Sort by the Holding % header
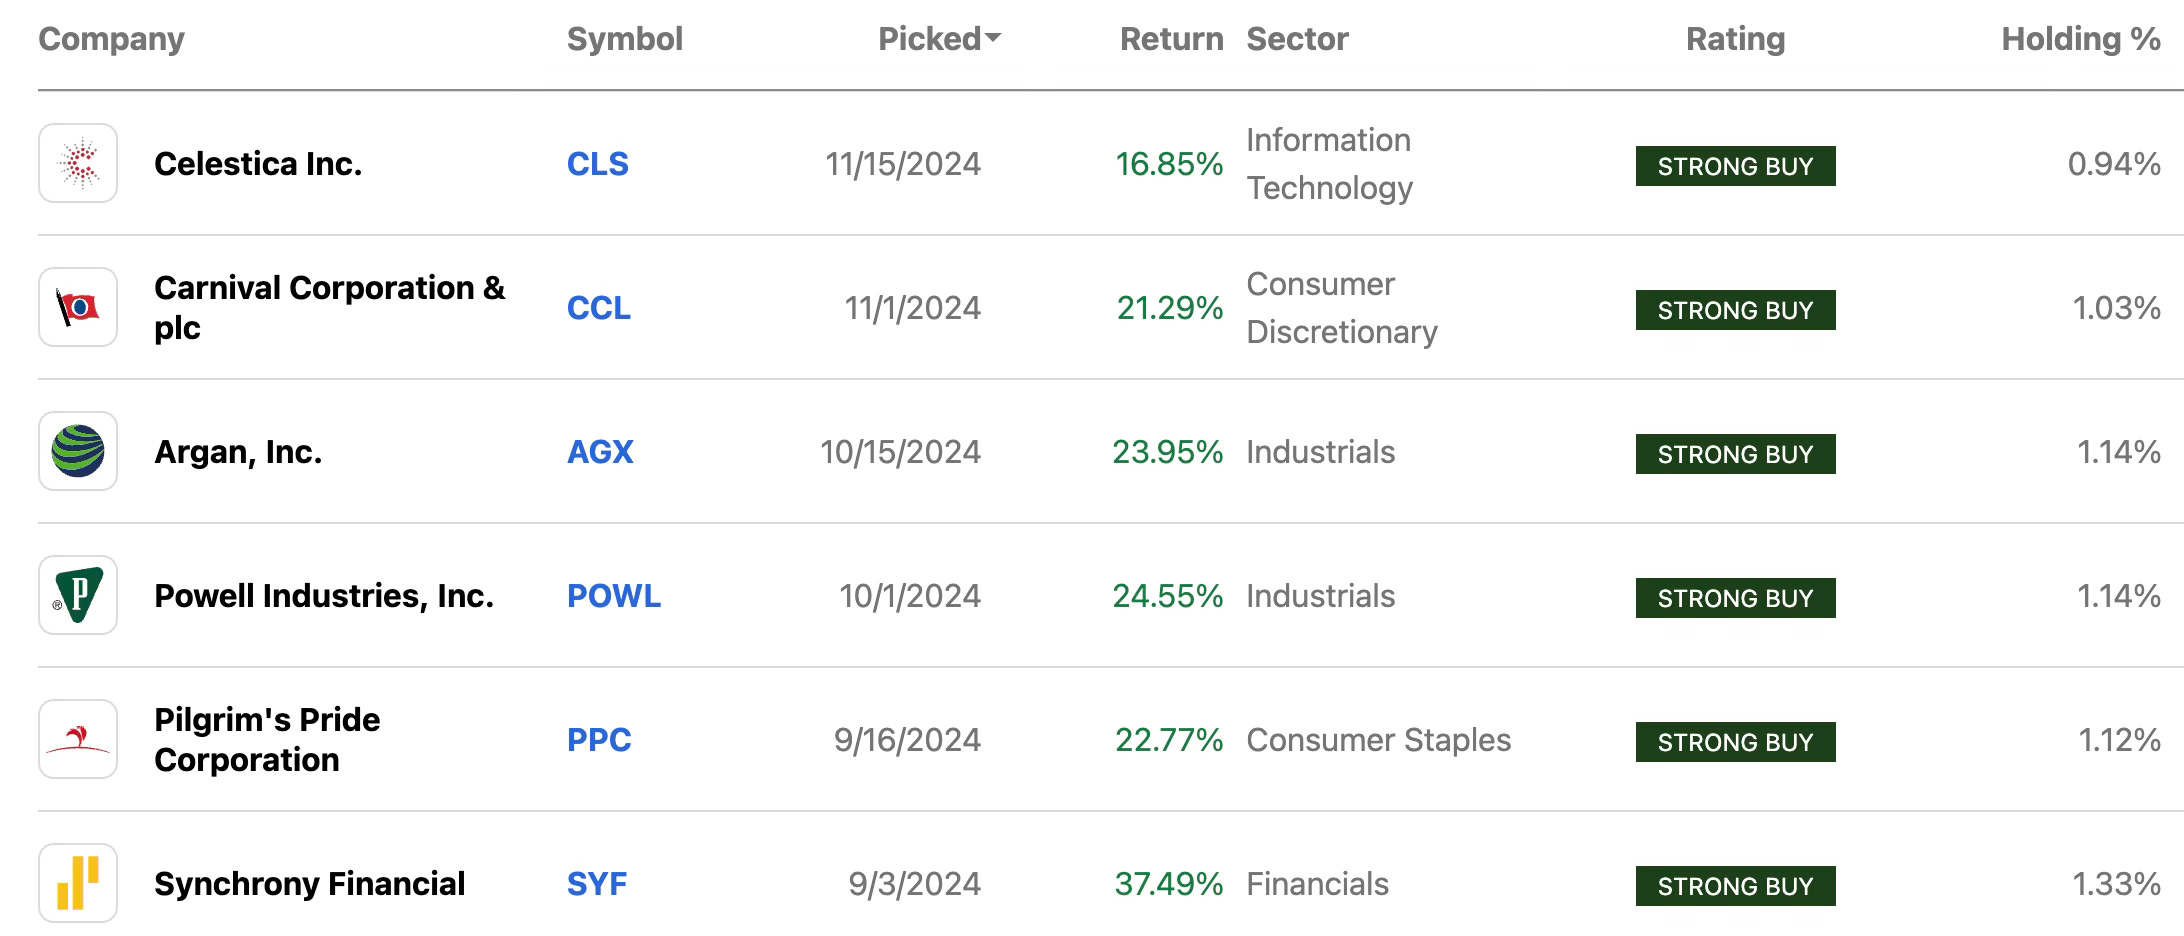Viewport: 2184px width, 936px height. [2081, 39]
